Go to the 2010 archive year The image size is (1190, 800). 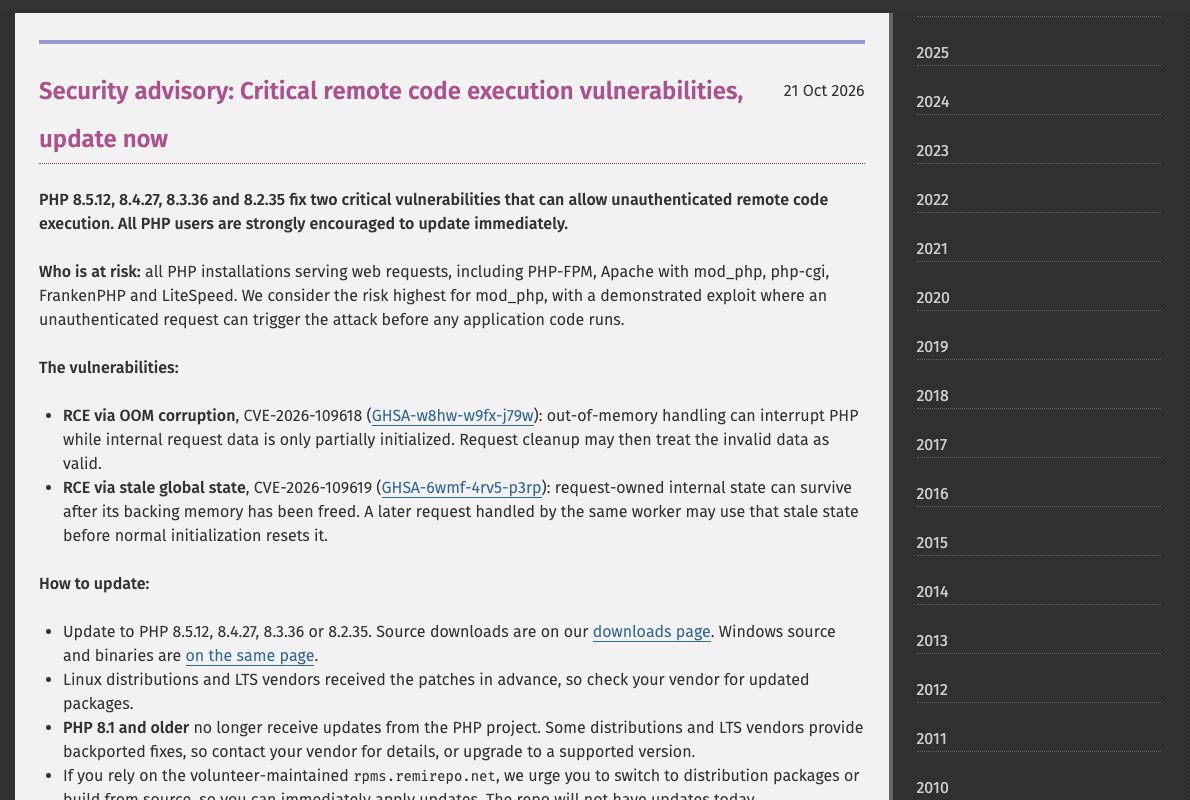933,788
